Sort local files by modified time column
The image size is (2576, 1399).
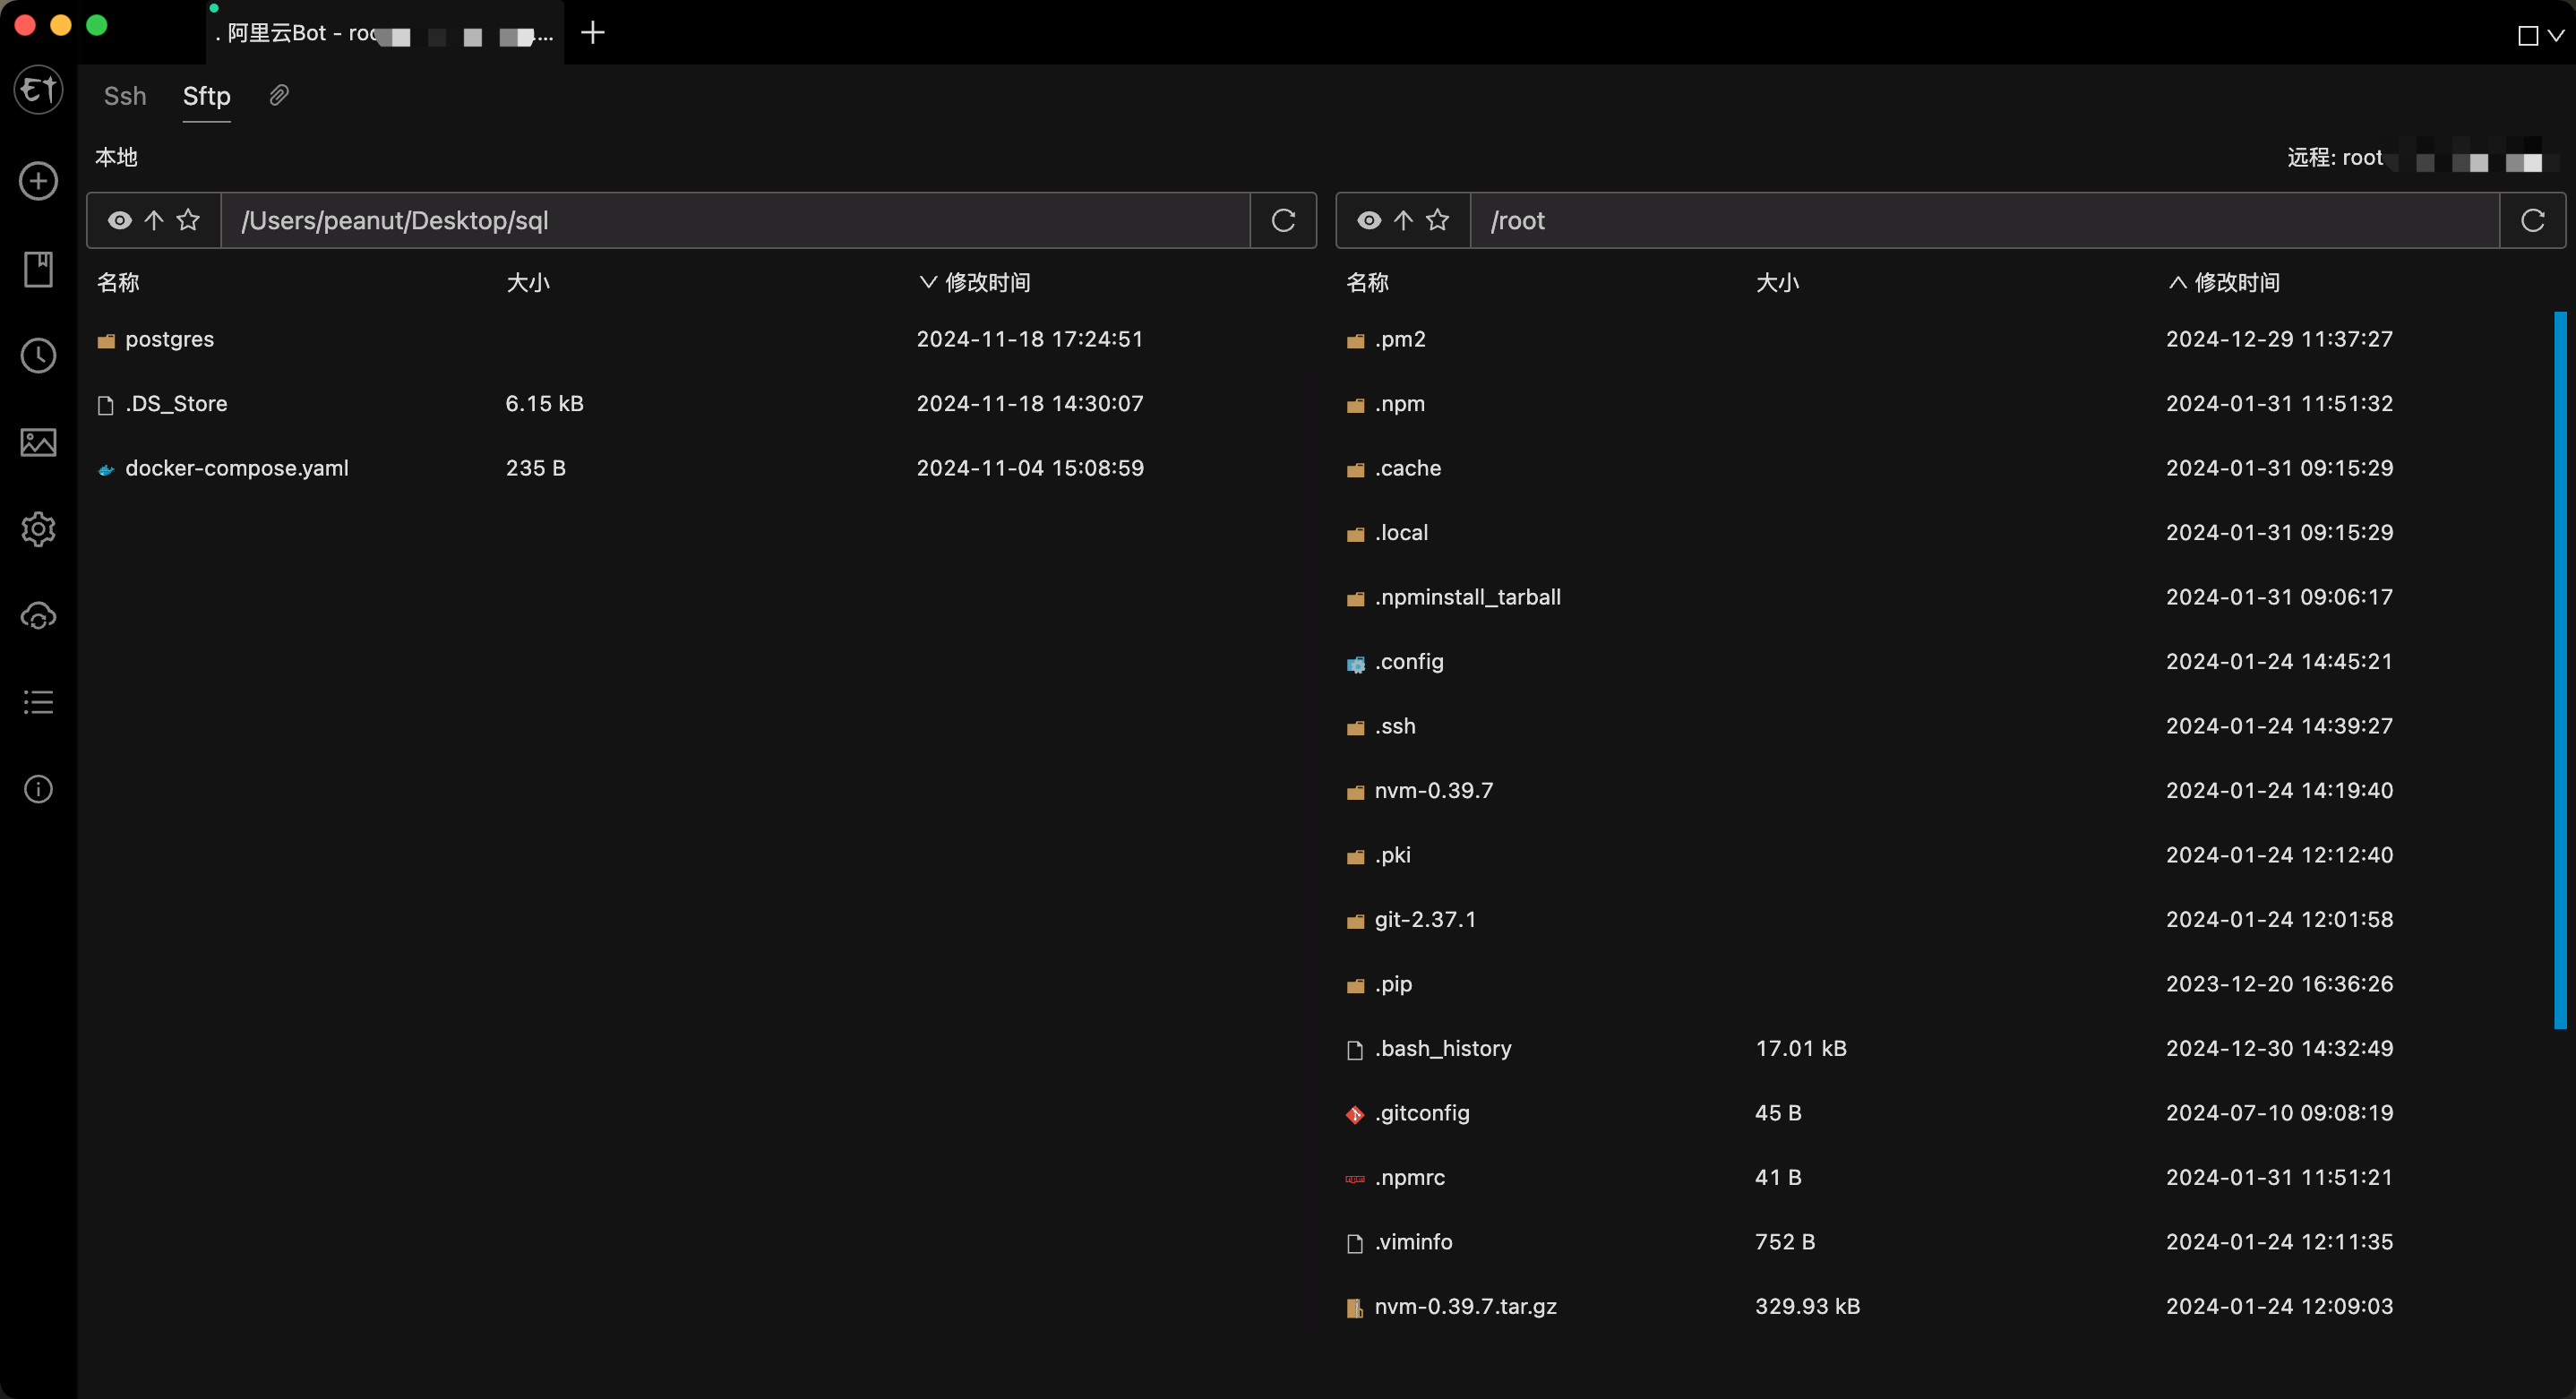(x=986, y=282)
